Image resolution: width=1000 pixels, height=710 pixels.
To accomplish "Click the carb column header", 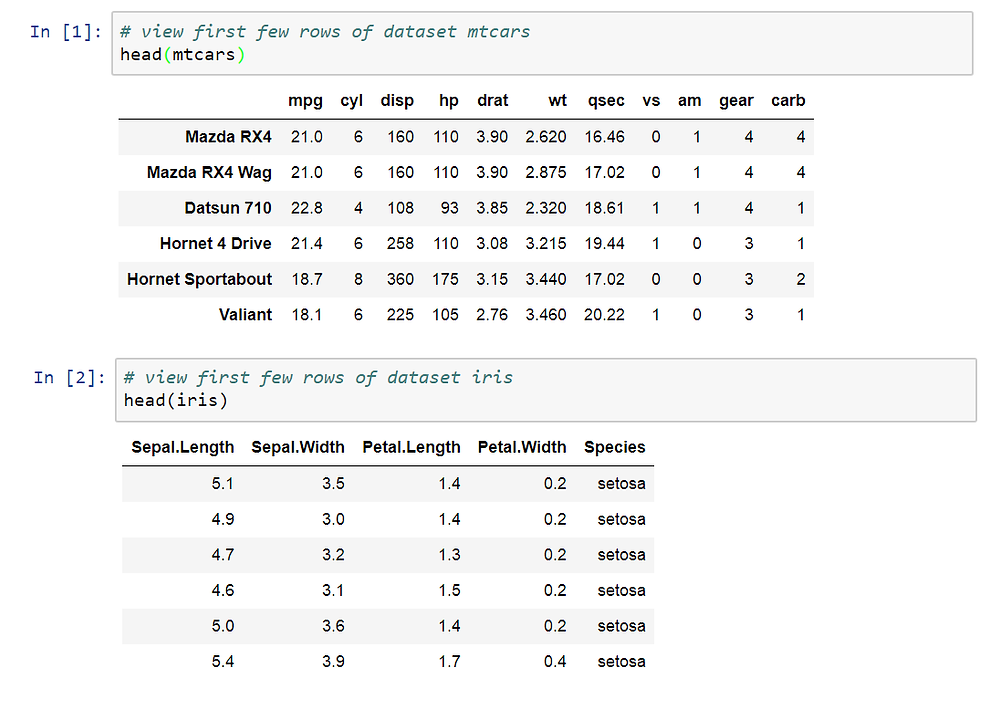I will coord(788,100).
